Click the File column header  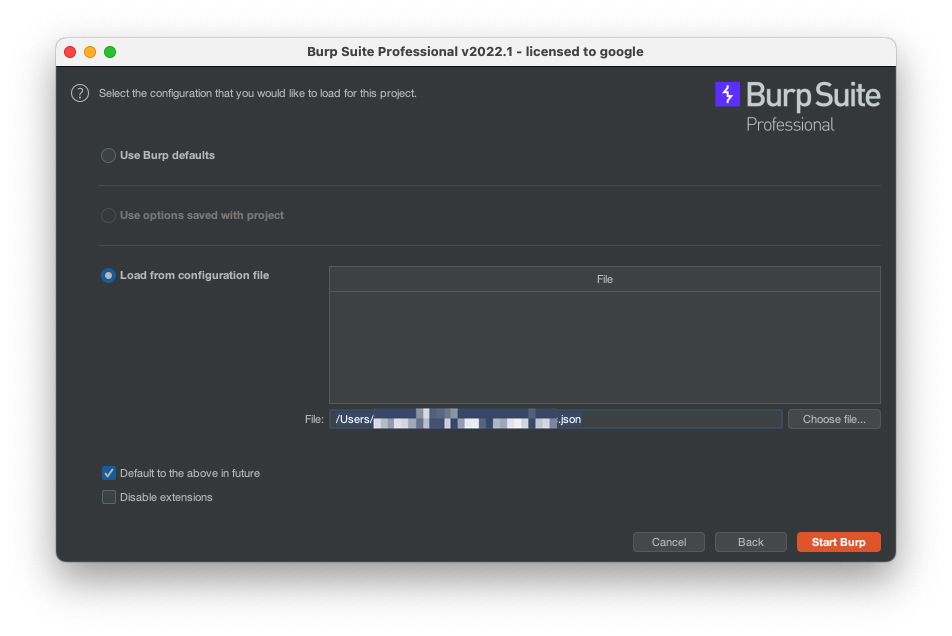(605, 279)
